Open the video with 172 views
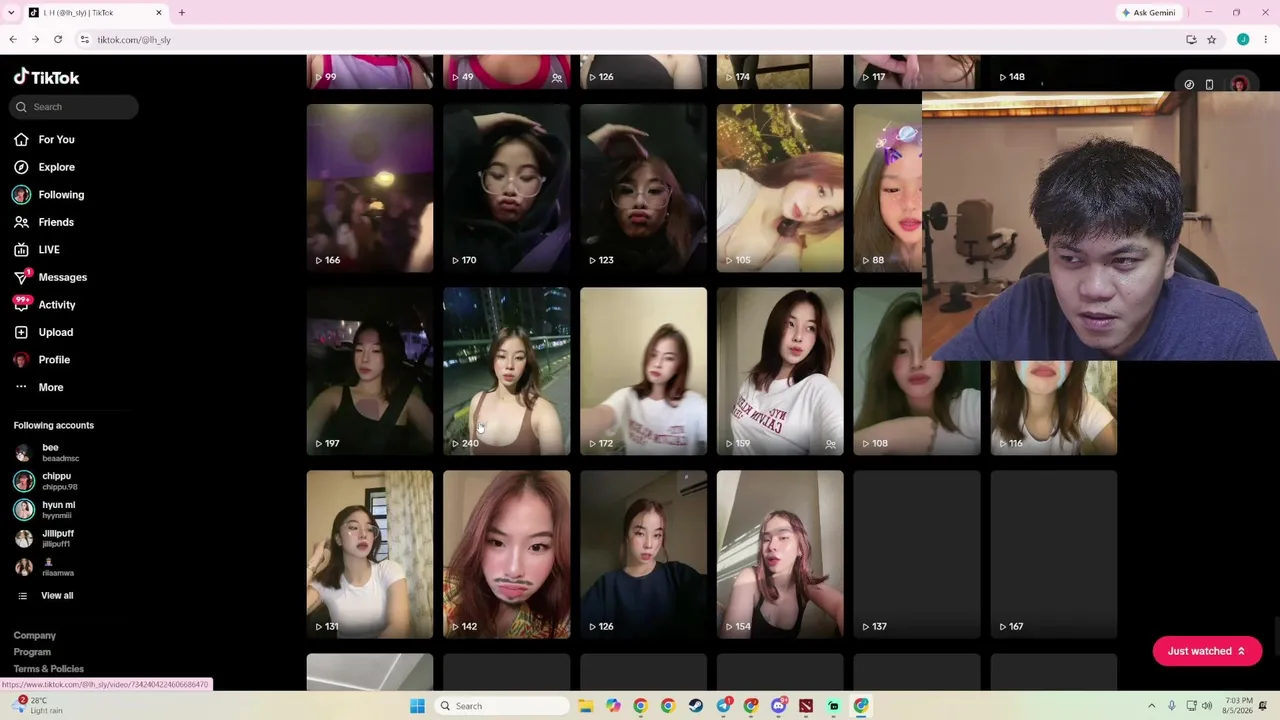1280x720 pixels. [643, 371]
